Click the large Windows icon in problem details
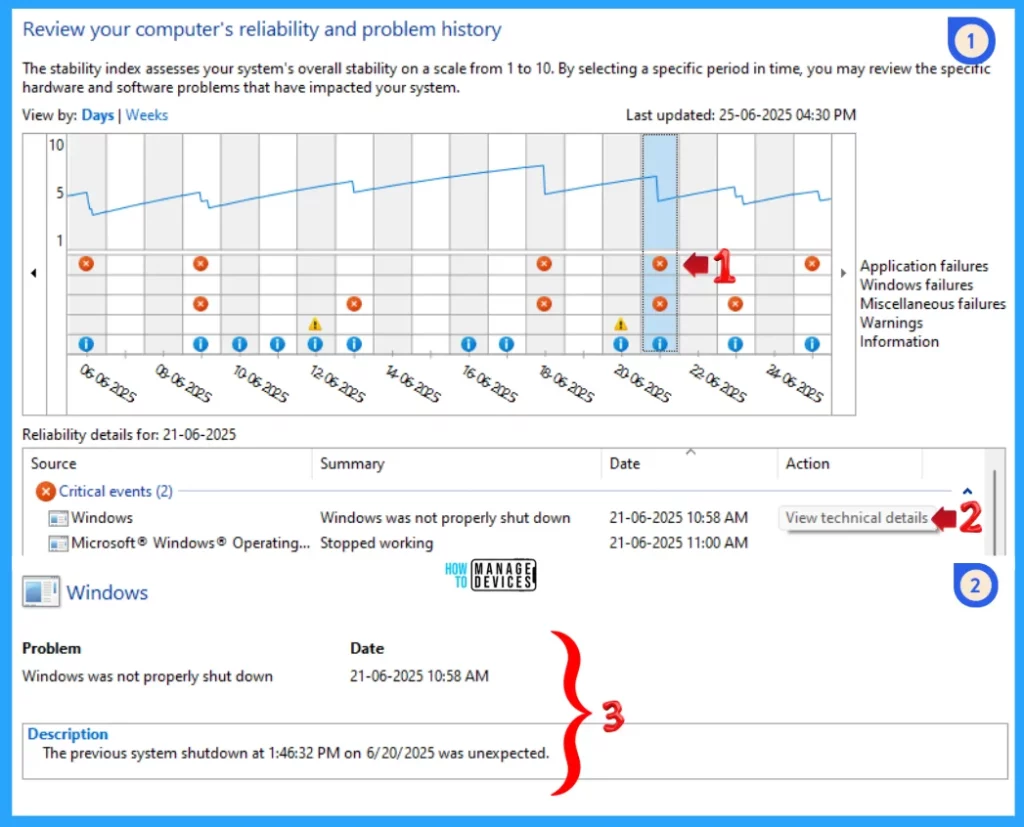This screenshot has height=827, width=1024. click(41, 592)
